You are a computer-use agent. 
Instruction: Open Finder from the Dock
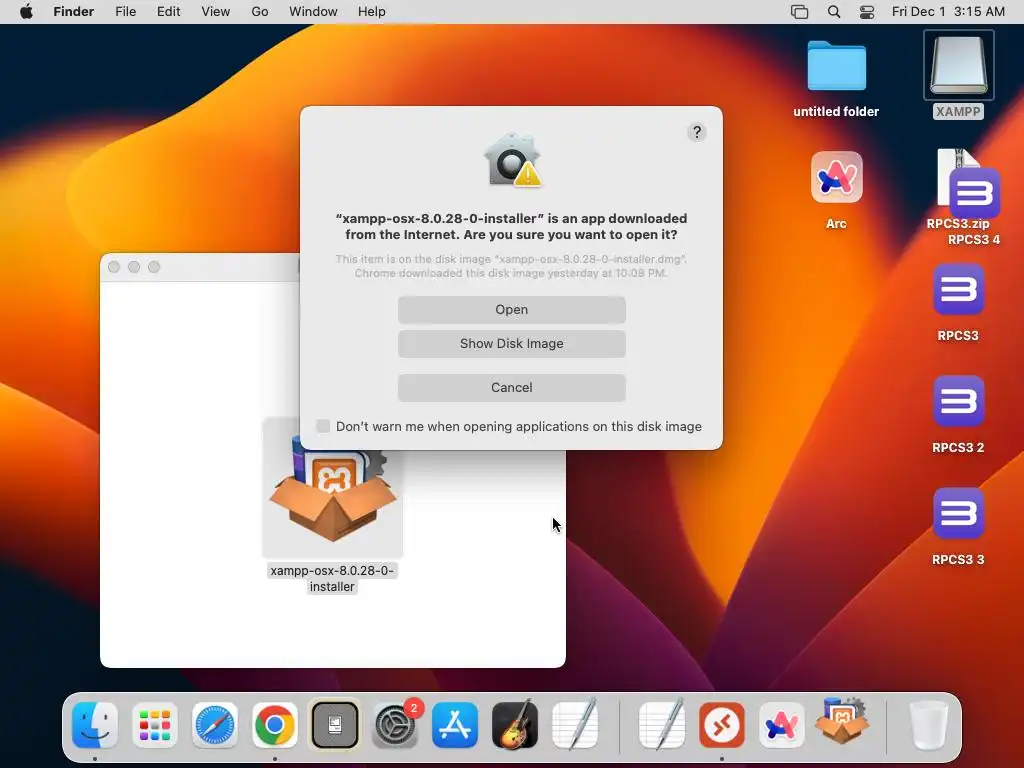point(95,725)
